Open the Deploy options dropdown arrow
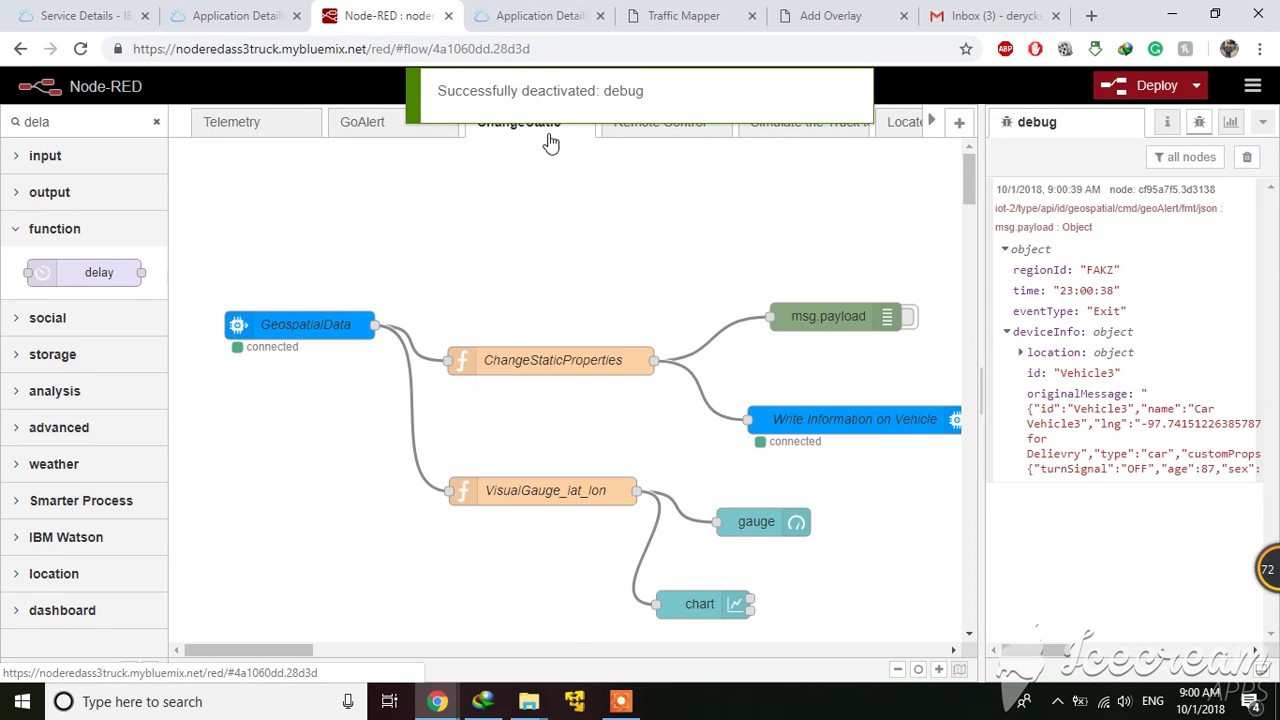This screenshot has width=1280, height=720. click(1196, 86)
